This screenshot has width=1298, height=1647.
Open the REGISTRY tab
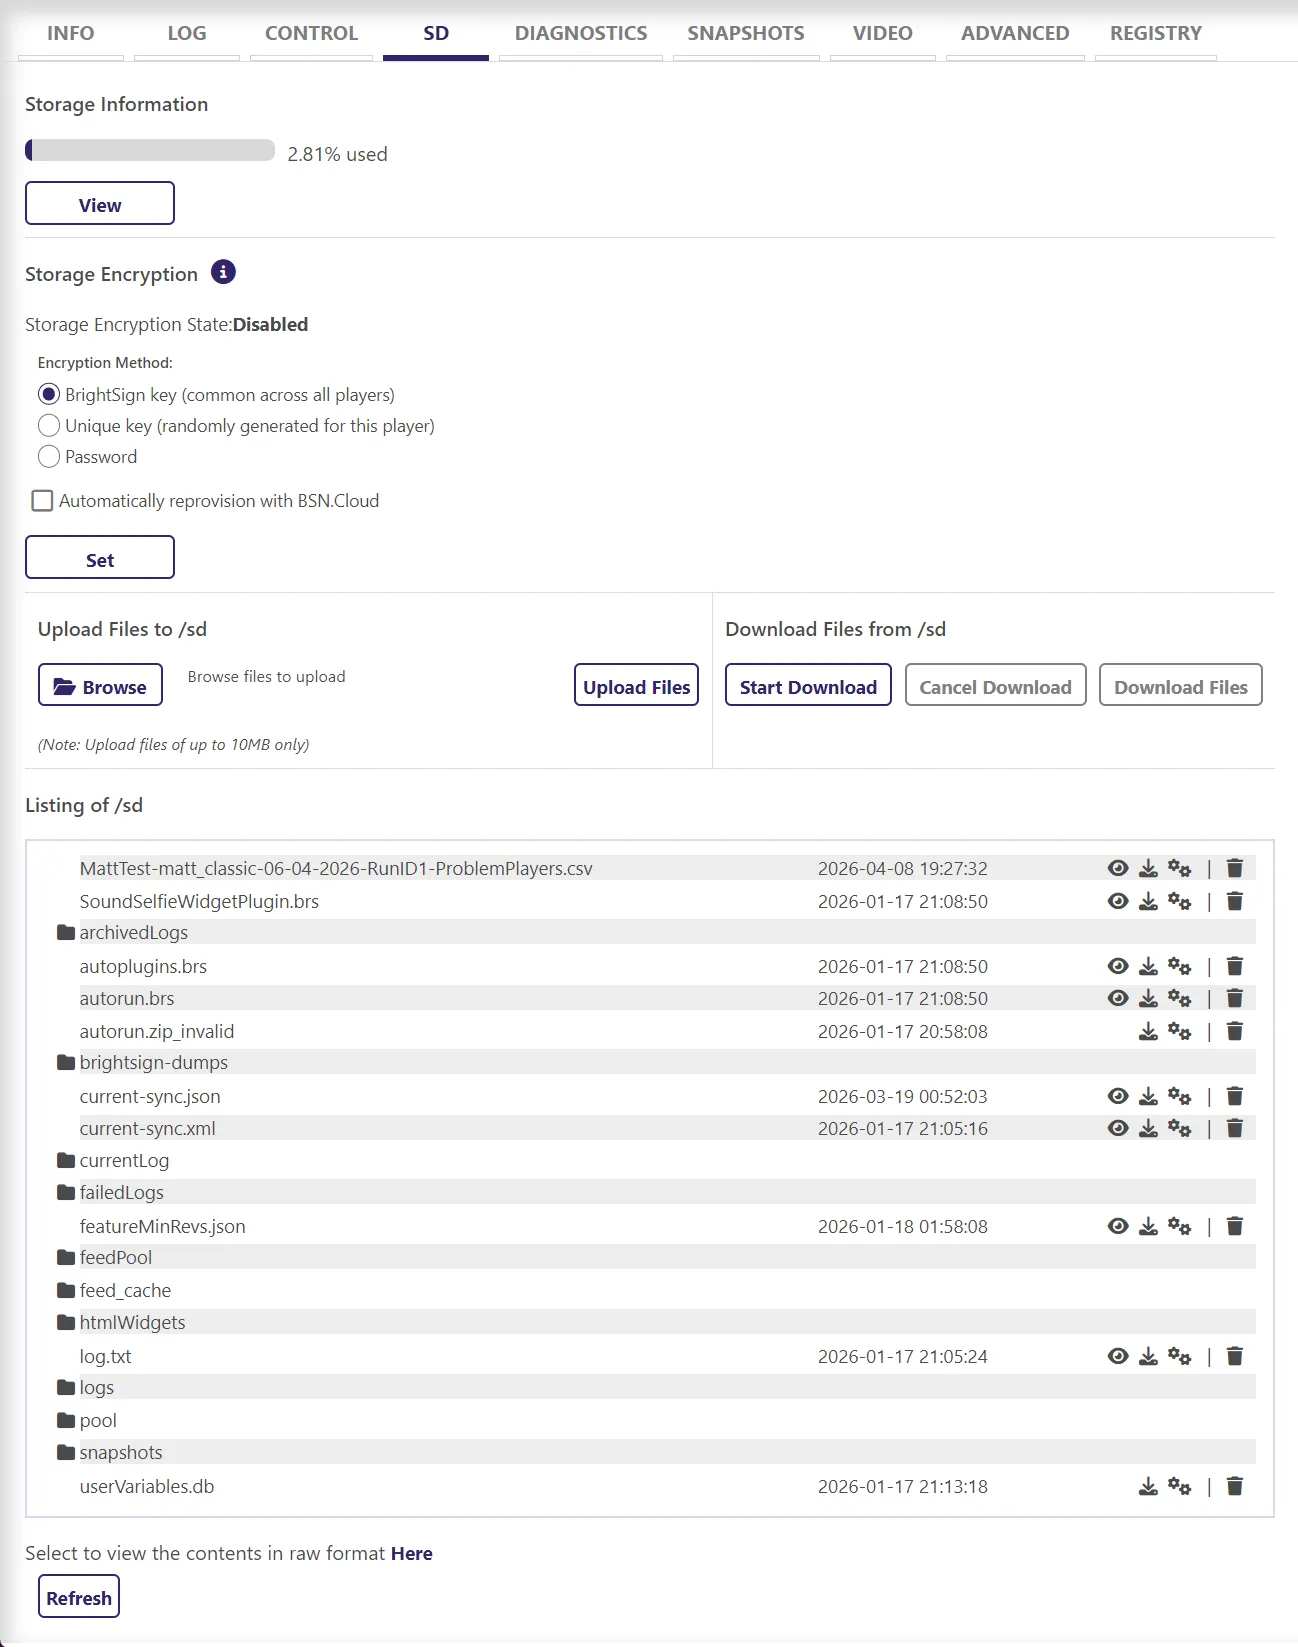tap(1156, 33)
